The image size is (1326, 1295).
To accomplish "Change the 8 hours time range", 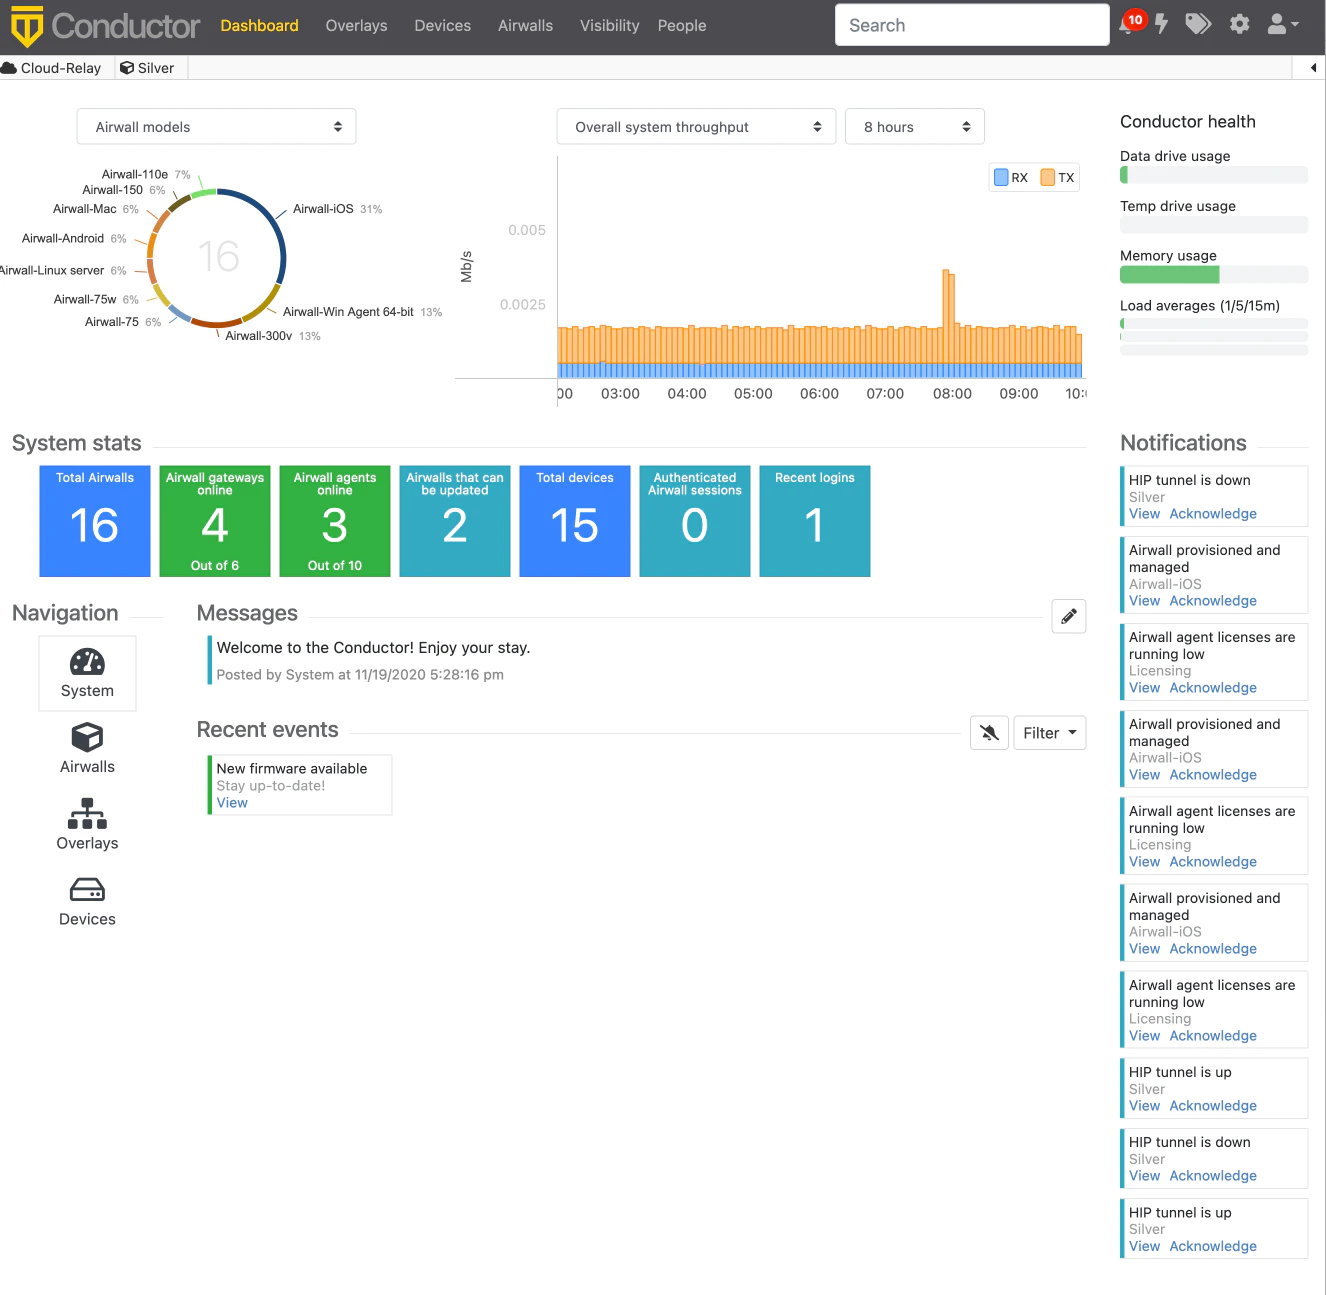I will pyautogui.click(x=915, y=127).
